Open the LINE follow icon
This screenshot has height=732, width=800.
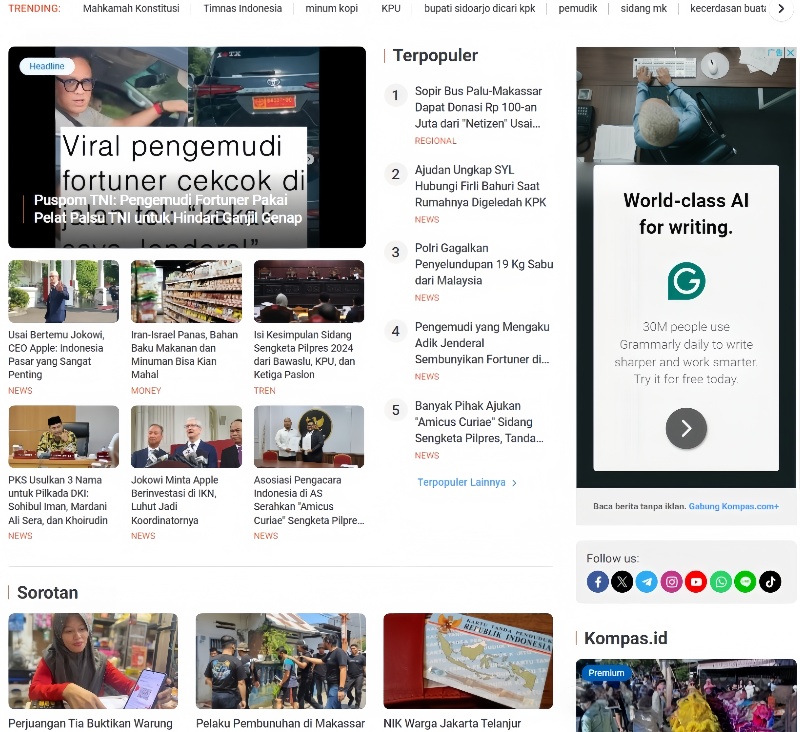[745, 581]
